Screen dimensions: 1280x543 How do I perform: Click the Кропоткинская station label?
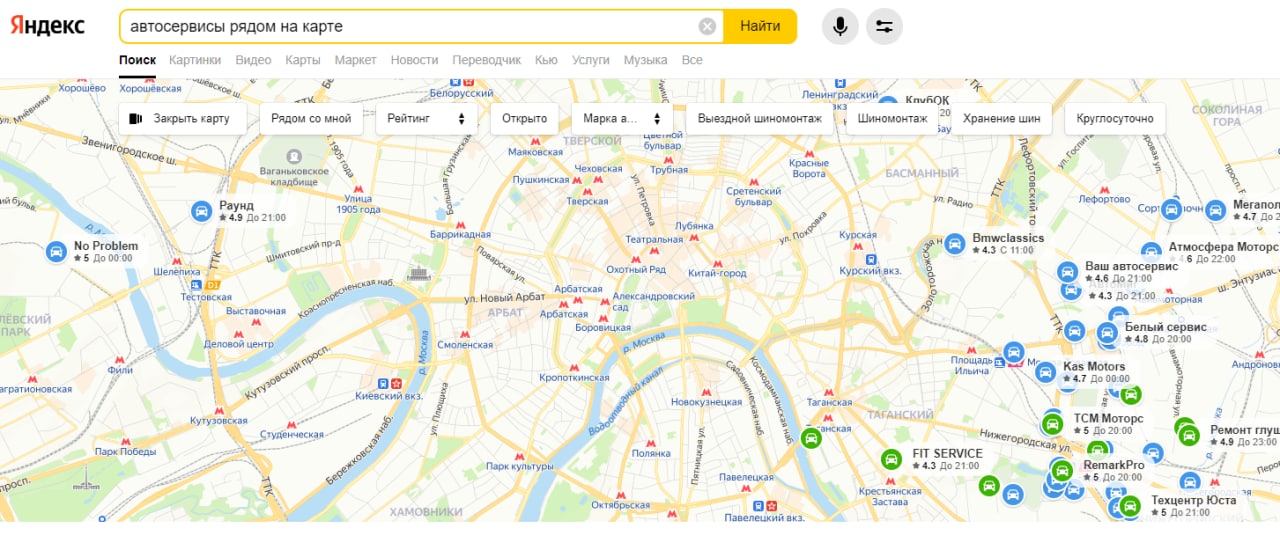coord(574,378)
